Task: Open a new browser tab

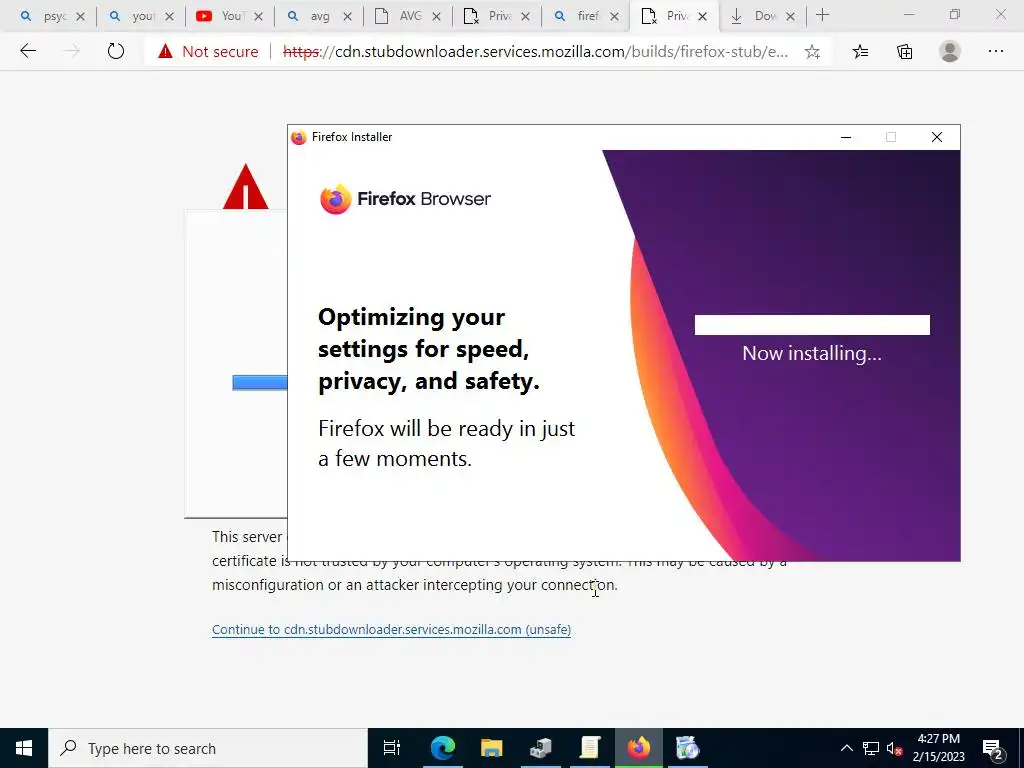Action: click(x=822, y=15)
